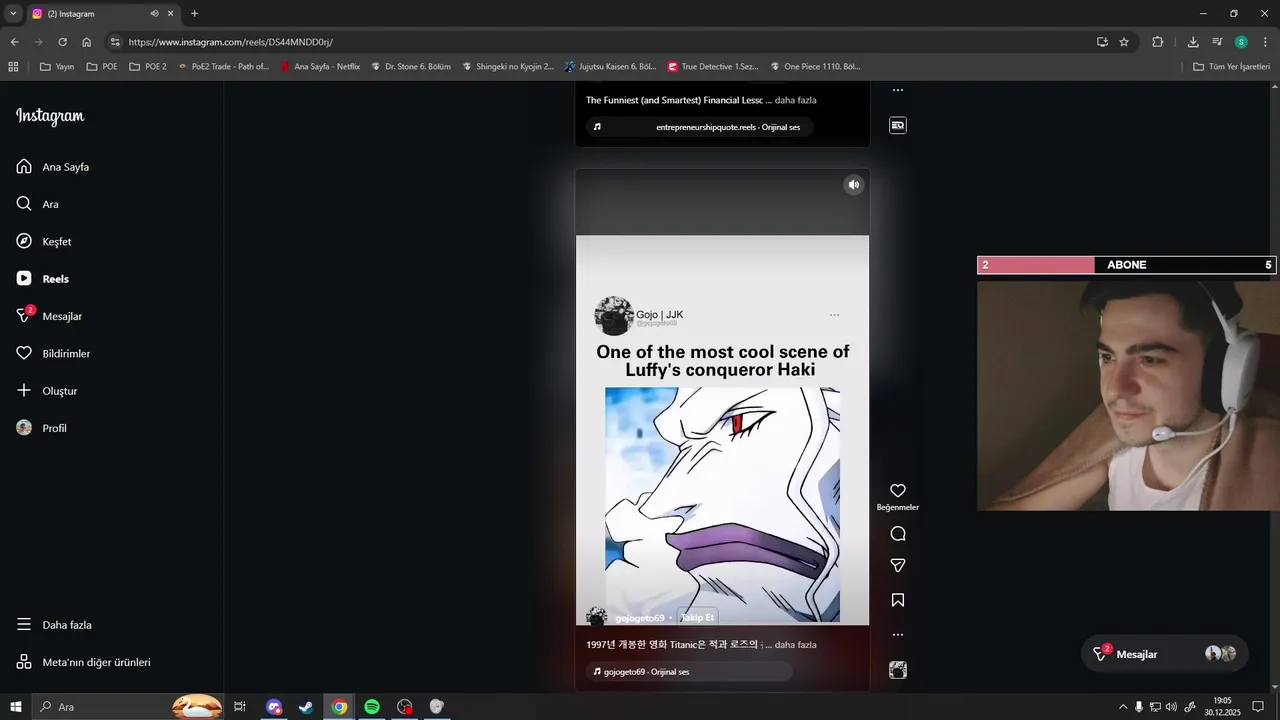Open the gojogeto69 username link
The image size is (1280, 720).
640,618
